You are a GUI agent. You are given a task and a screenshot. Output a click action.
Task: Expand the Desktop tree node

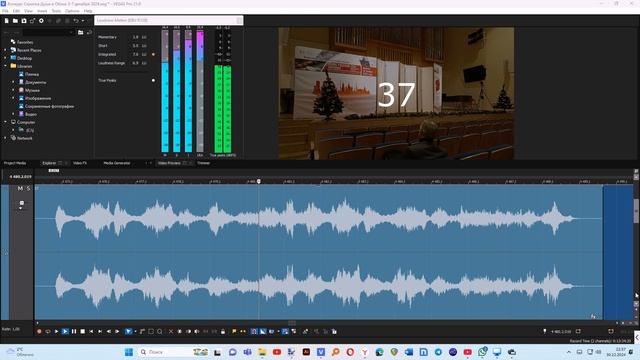coord(6,58)
